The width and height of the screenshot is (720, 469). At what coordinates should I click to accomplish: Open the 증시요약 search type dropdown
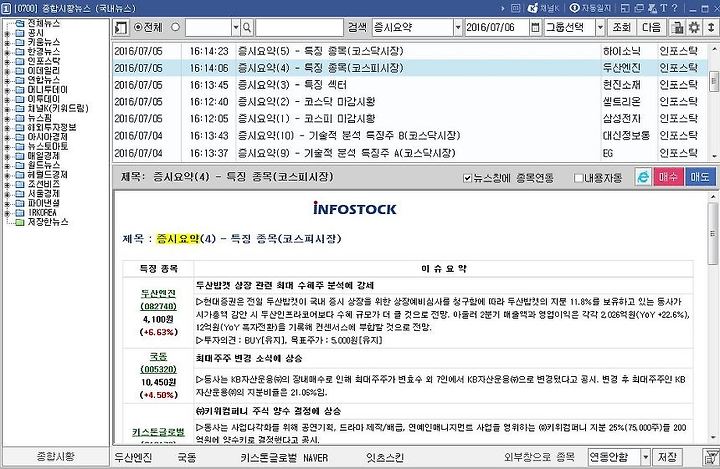(x=457, y=28)
